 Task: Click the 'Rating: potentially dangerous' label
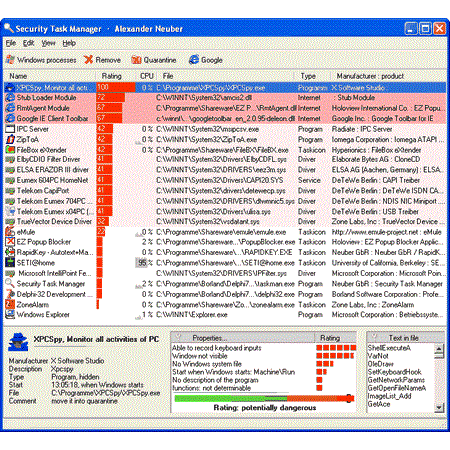pos(265,408)
